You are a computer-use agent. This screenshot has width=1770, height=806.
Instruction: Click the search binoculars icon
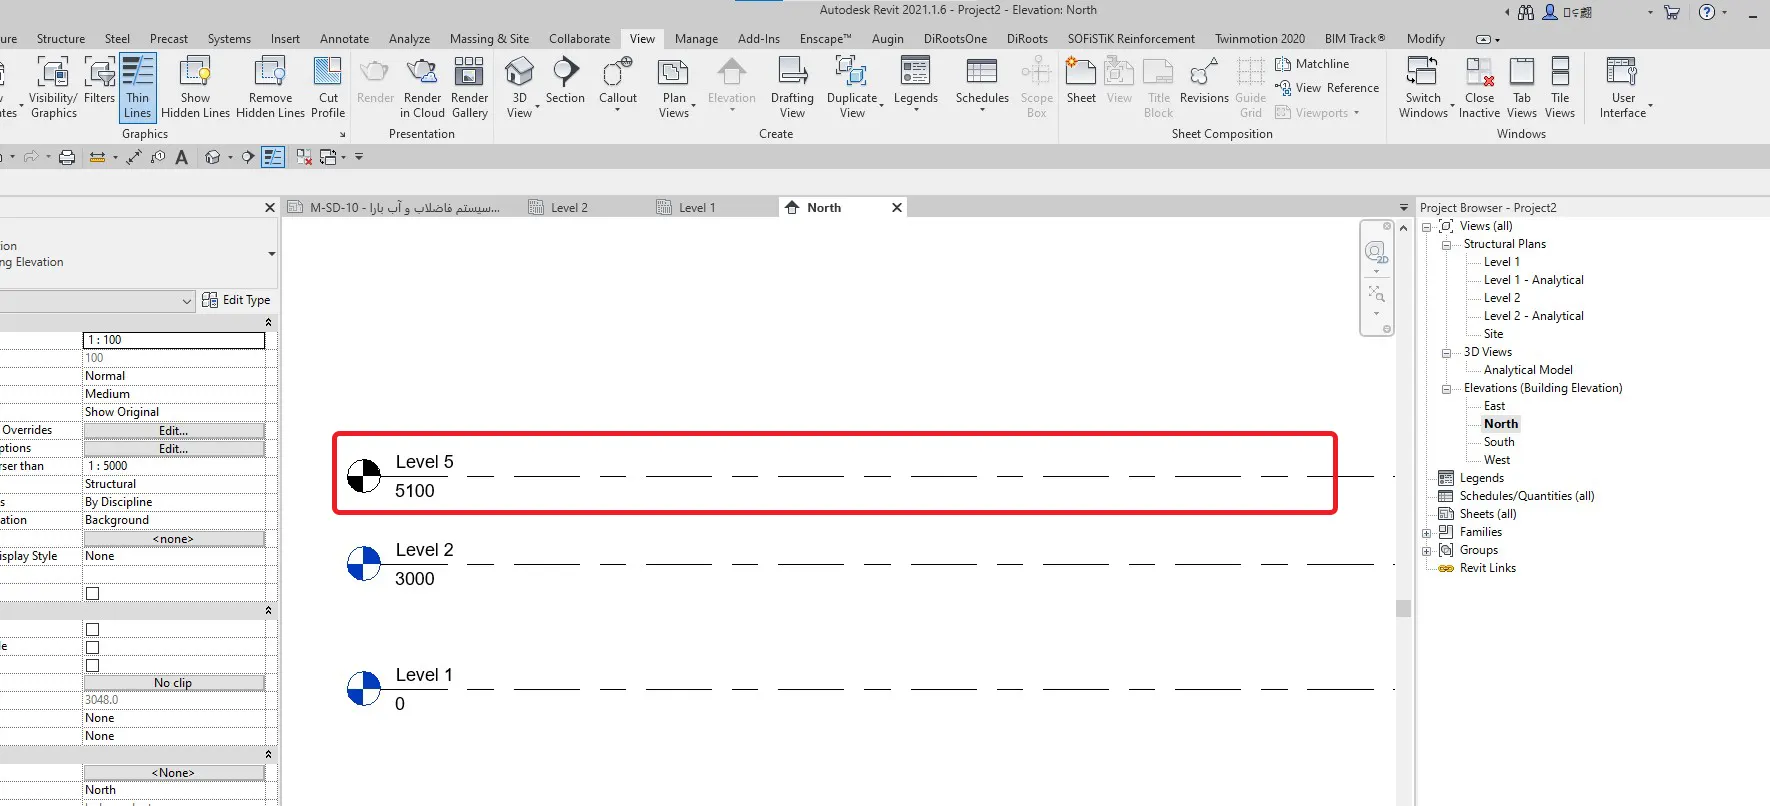click(x=1526, y=12)
